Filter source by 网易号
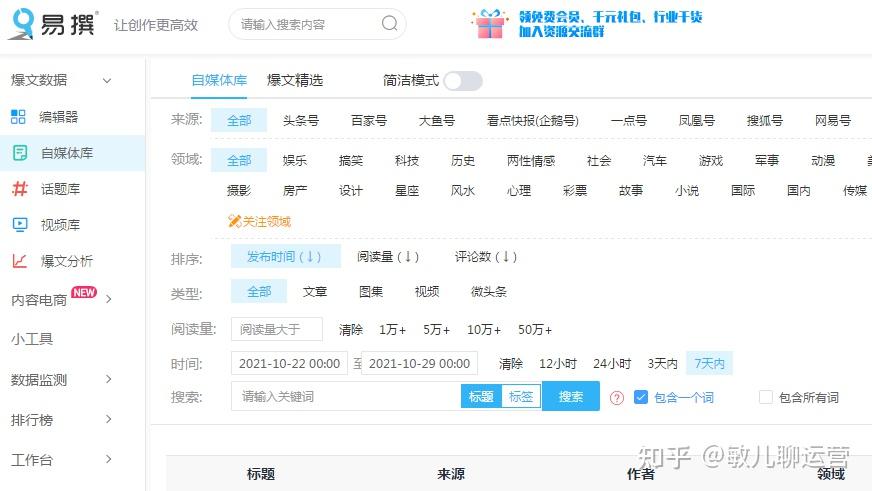 tap(833, 120)
